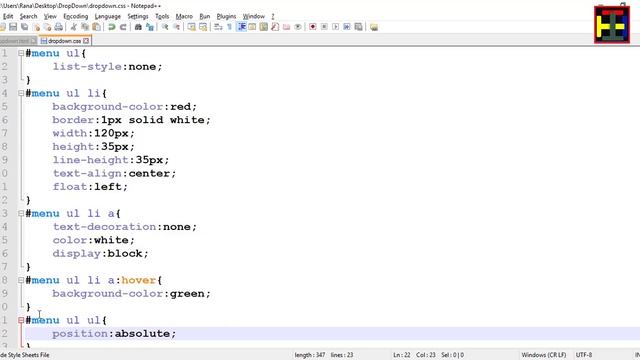This screenshot has width=640, height=360.
Task: Click the Redo arrow icon
Action: click(x=123, y=27)
